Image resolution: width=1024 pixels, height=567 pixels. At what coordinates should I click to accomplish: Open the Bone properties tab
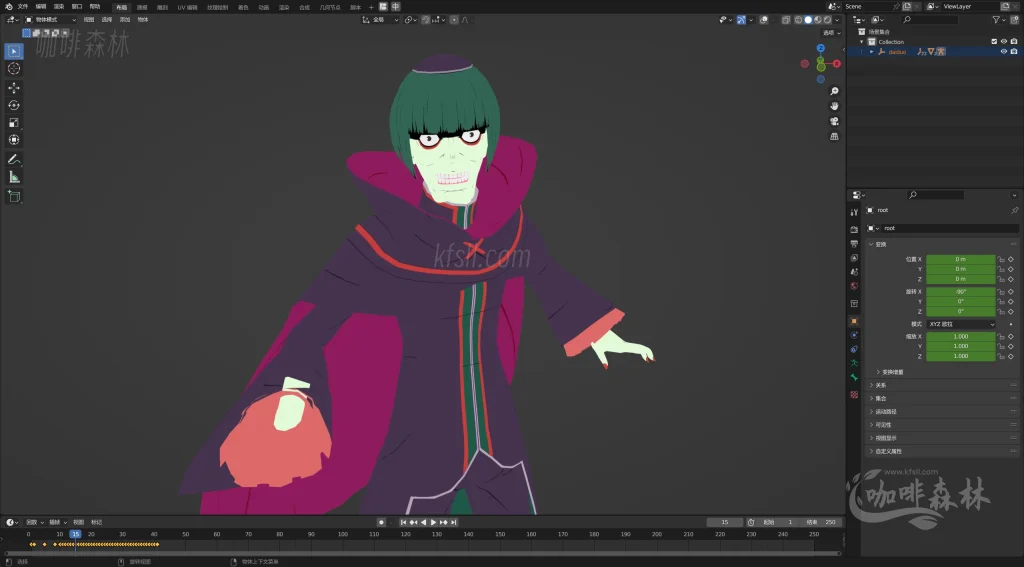tap(854, 378)
